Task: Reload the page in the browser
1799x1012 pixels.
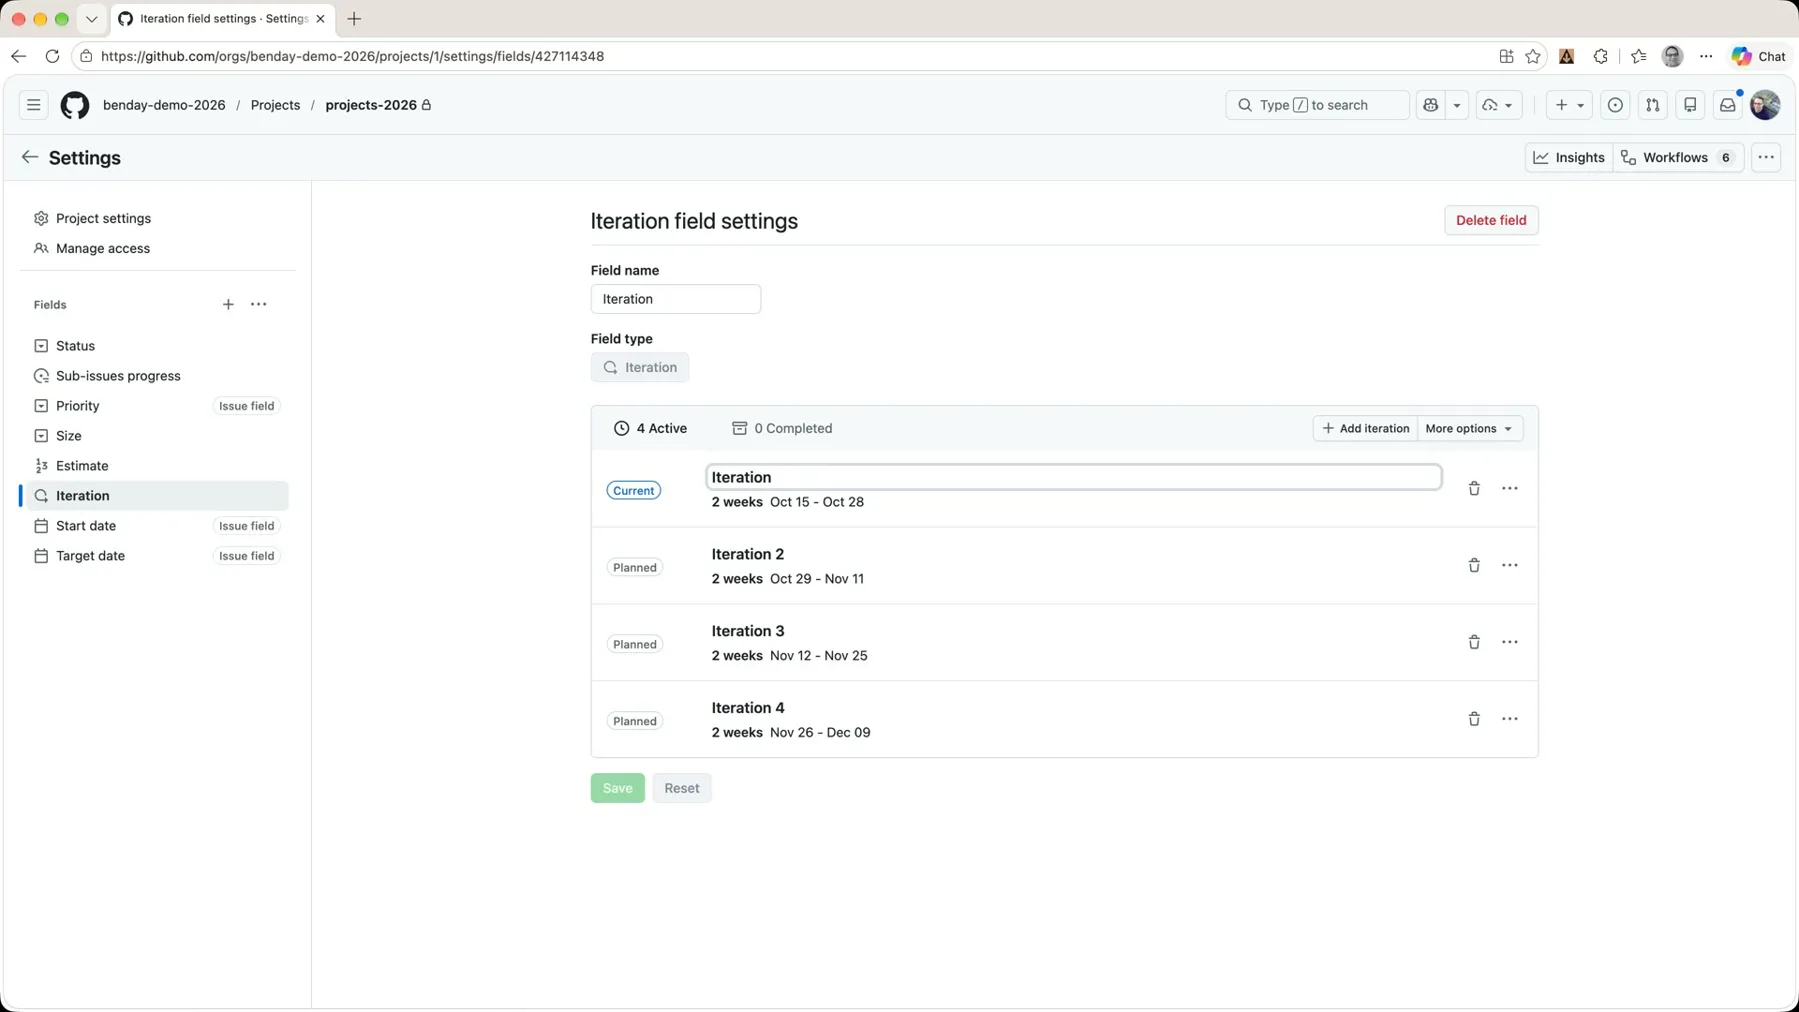Action: point(52,56)
